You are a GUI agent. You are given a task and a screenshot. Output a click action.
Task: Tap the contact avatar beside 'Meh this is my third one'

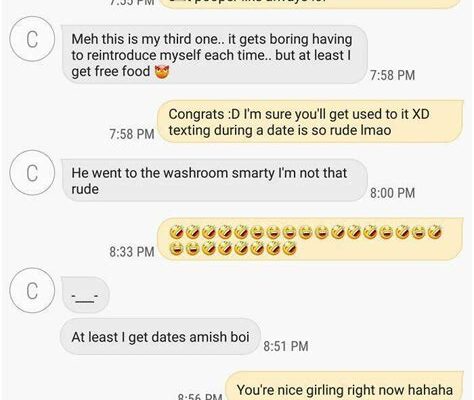(32, 39)
